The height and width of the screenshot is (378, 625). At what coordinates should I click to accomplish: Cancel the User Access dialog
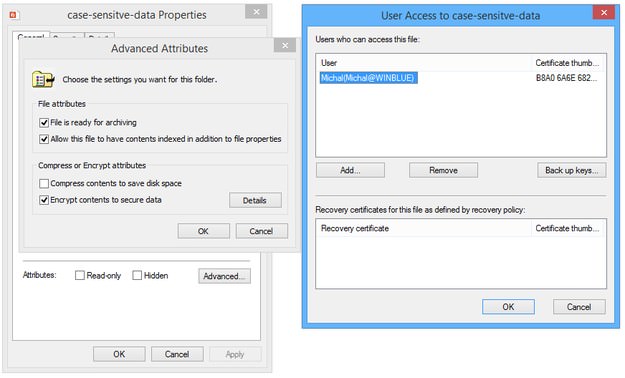[579, 307]
